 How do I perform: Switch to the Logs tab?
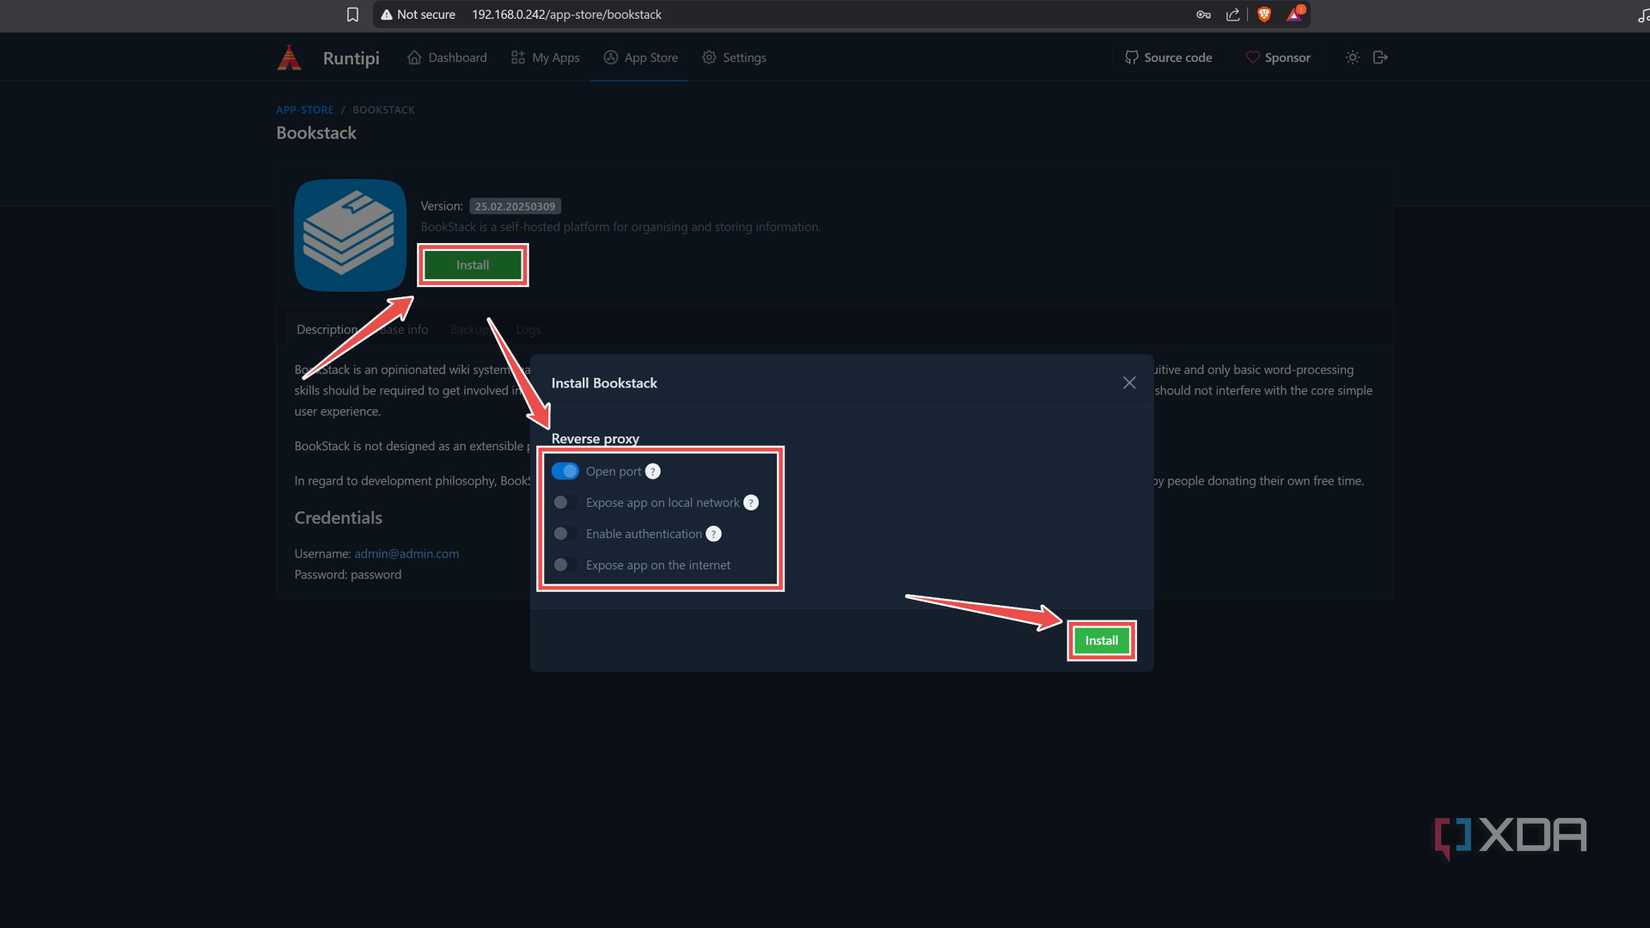(528, 329)
